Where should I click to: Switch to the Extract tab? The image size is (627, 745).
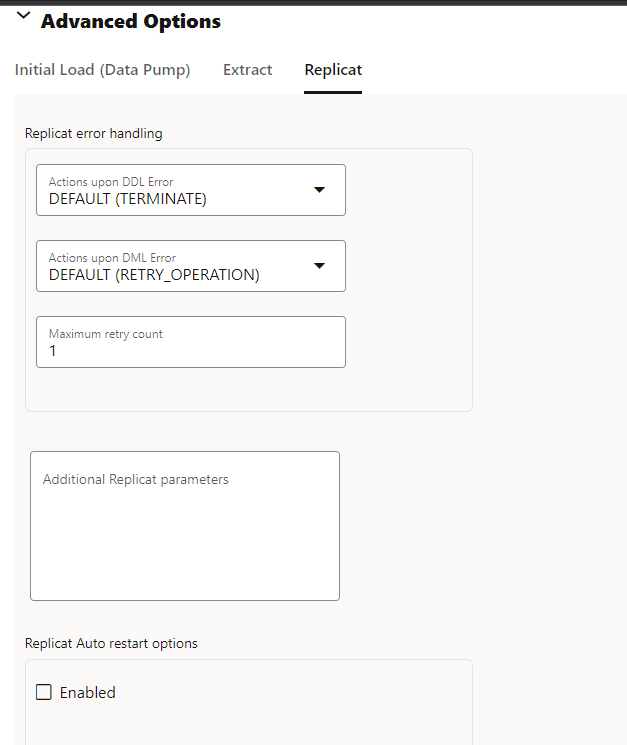click(247, 70)
